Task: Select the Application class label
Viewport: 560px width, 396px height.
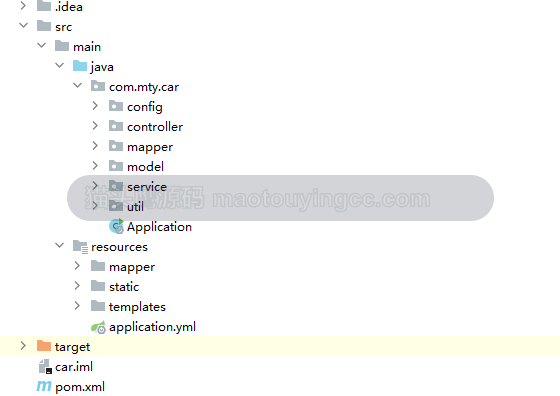Action: [159, 227]
